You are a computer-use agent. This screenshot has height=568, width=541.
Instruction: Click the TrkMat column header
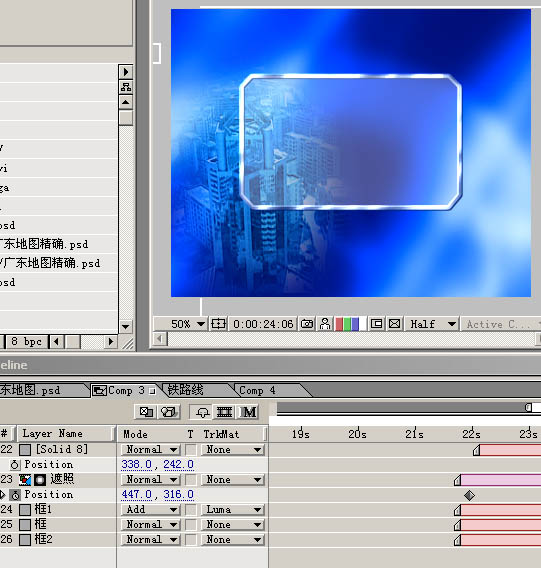tap(221, 434)
